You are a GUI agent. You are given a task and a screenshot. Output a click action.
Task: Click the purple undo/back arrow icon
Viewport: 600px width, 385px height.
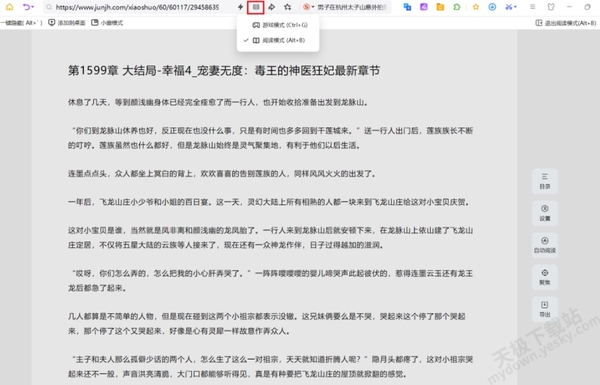point(26,7)
